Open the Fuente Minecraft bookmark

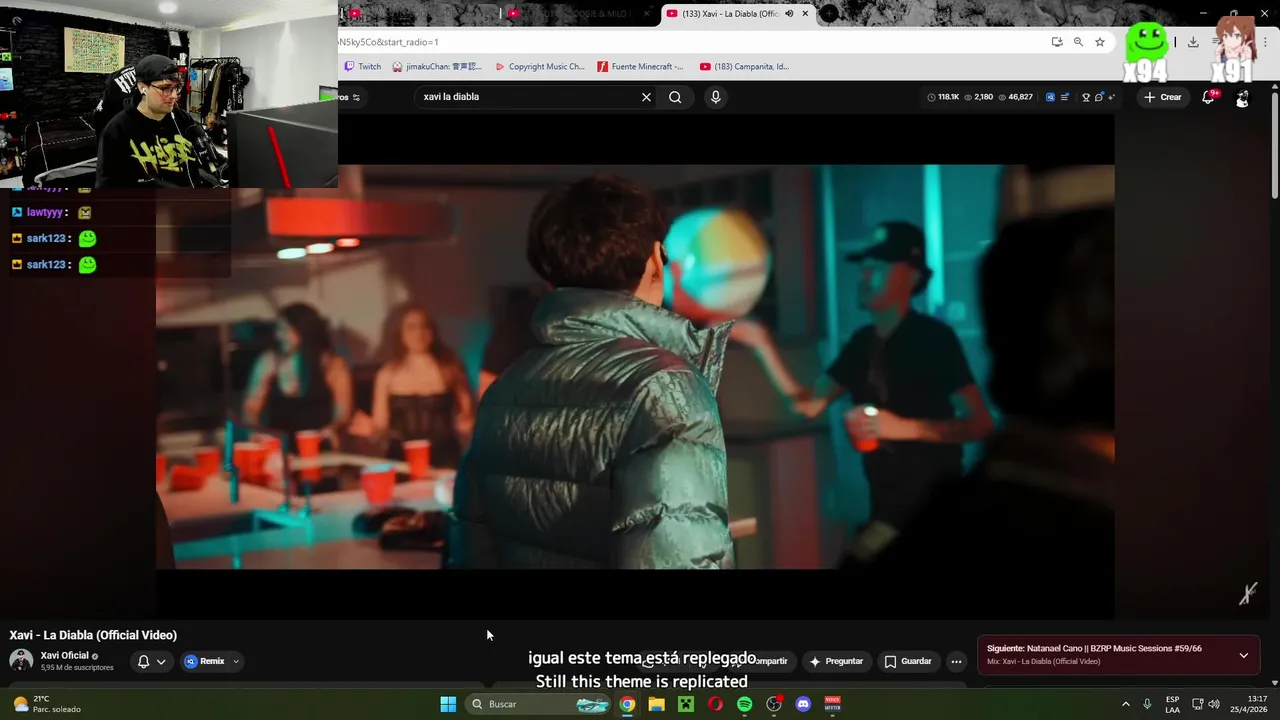[x=640, y=67]
